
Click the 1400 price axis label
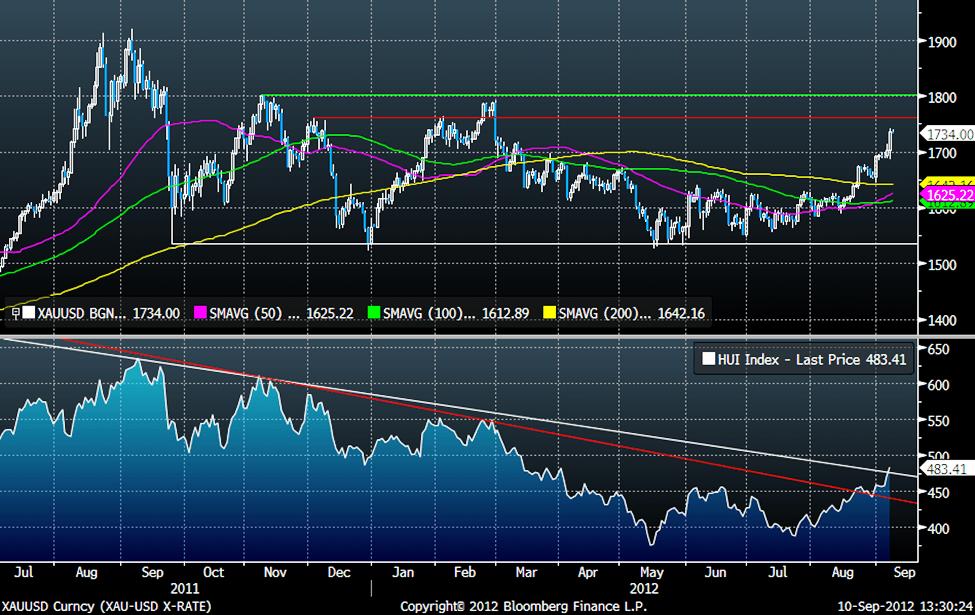click(x=941, y=321)
